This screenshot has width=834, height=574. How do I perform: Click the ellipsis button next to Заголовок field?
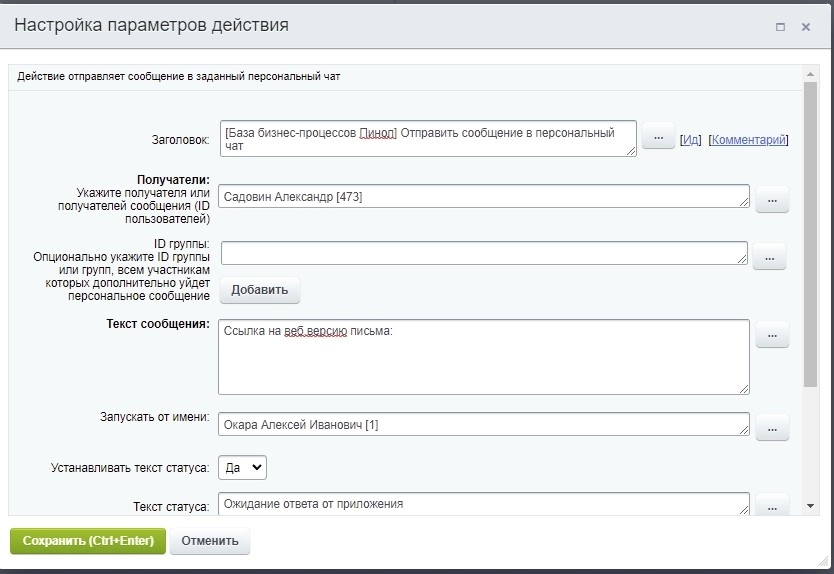pos(658,137)
